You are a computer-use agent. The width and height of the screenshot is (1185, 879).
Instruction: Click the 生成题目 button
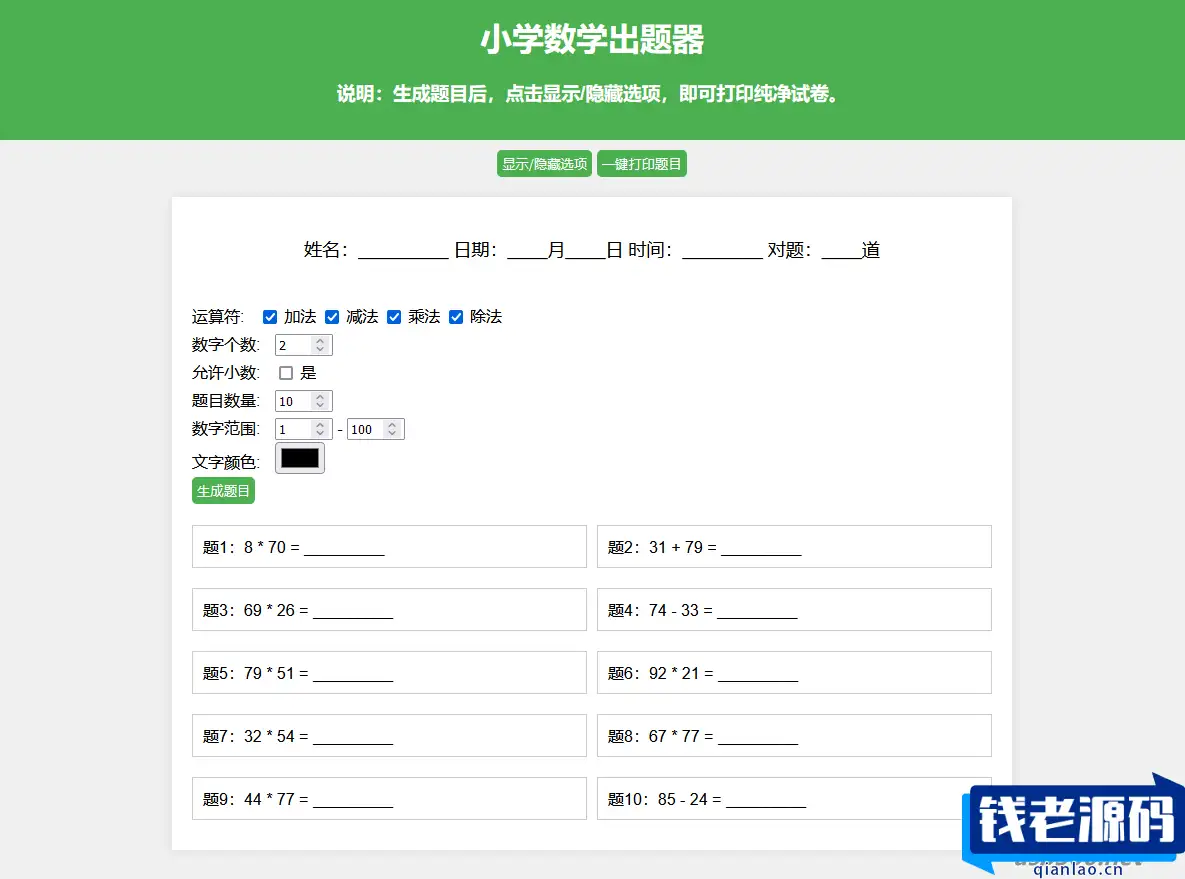point(223,491)
